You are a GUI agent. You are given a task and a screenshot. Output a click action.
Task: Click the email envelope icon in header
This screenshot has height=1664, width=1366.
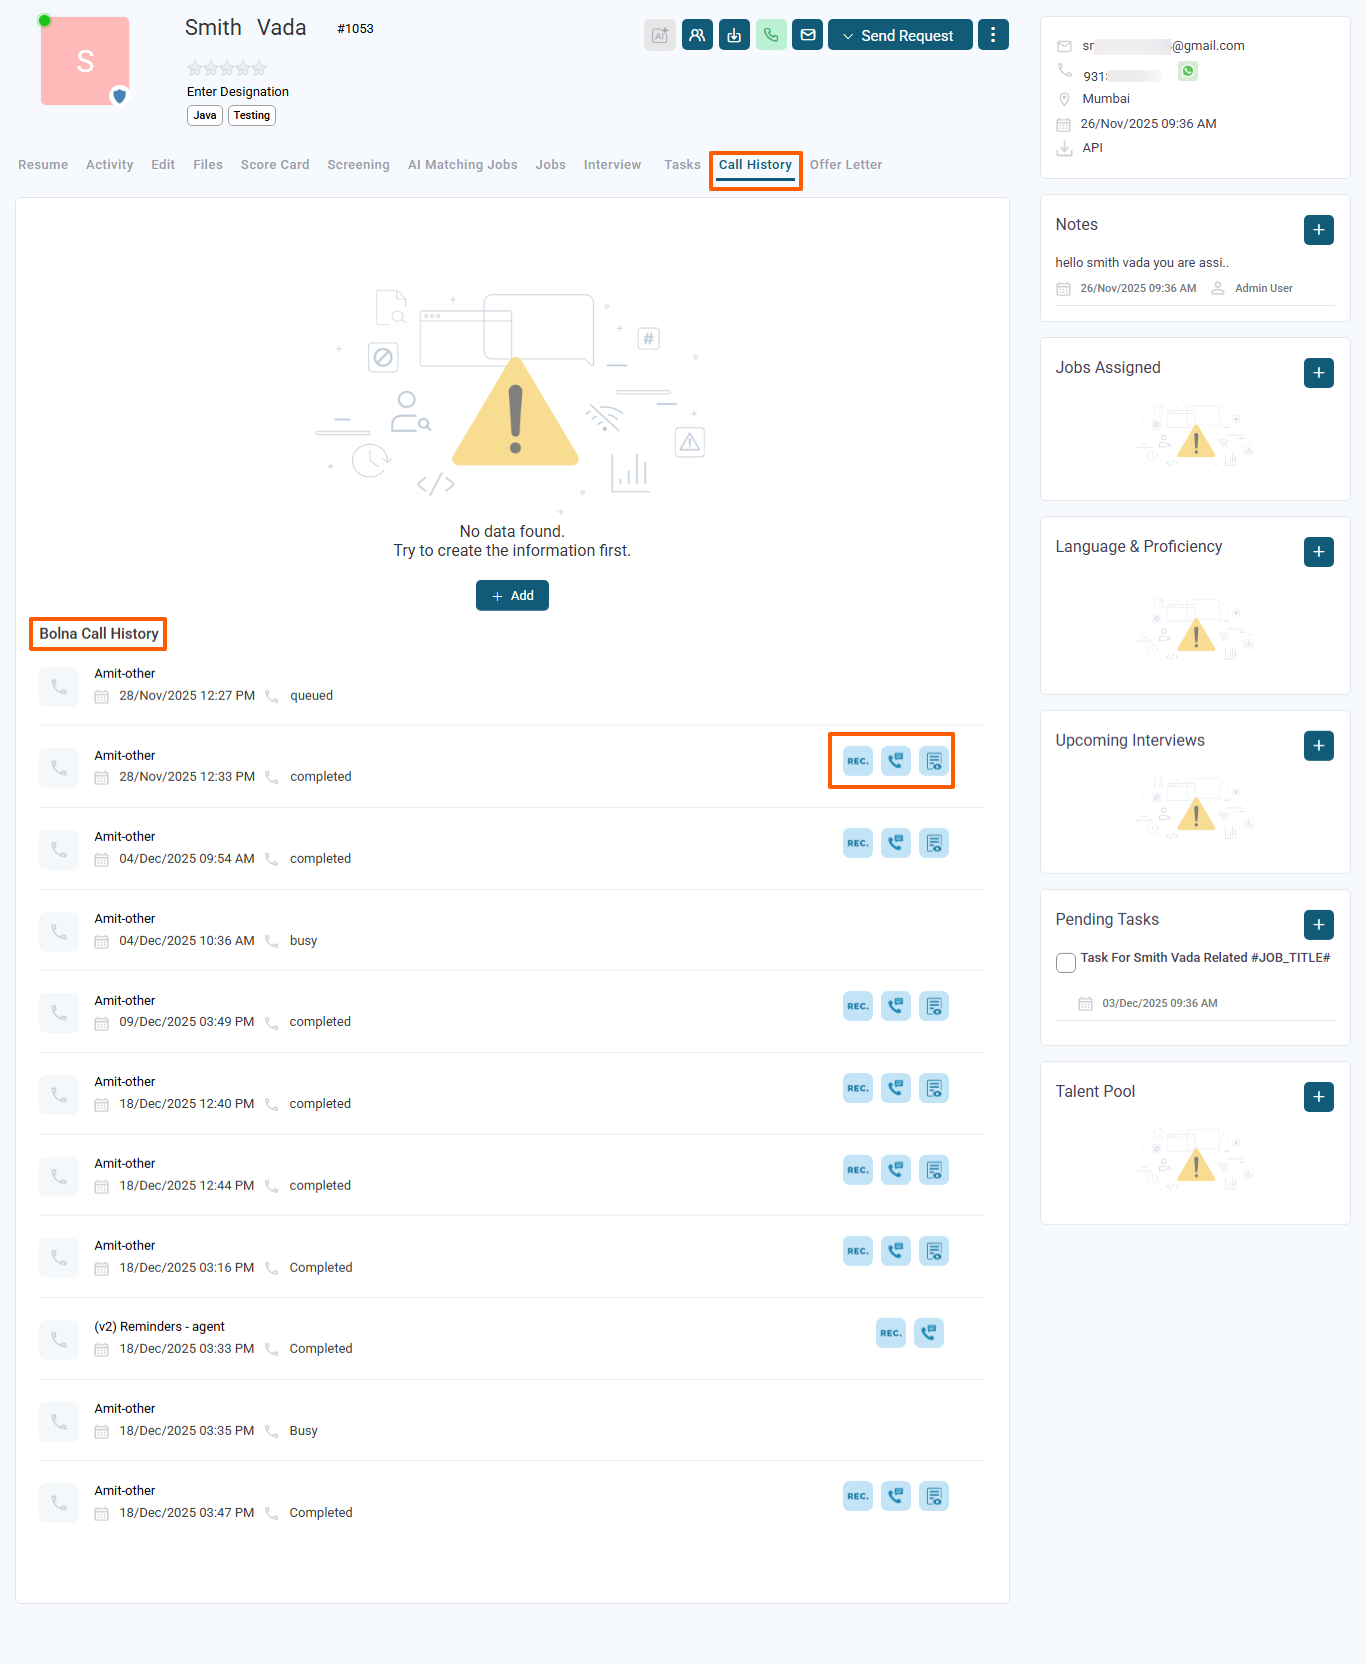(808, 35)
